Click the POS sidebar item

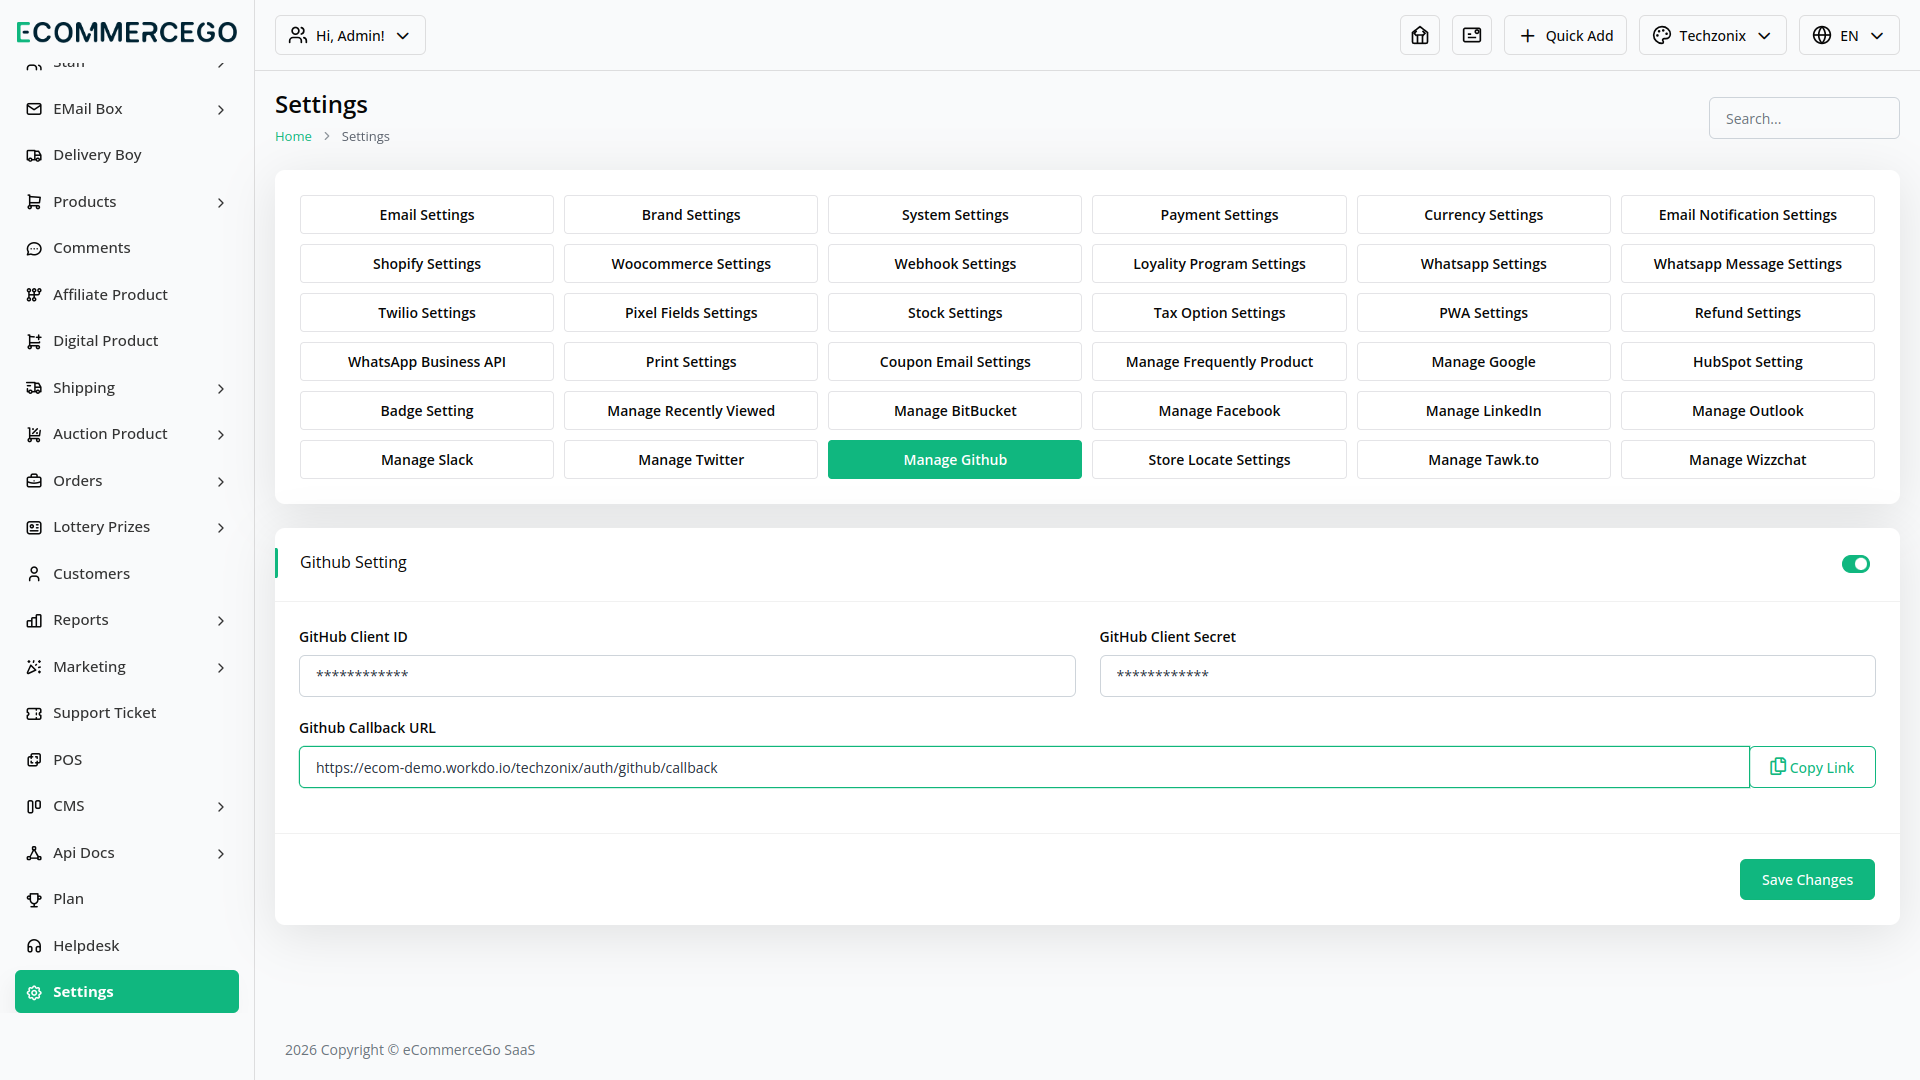tap(127, 760)
